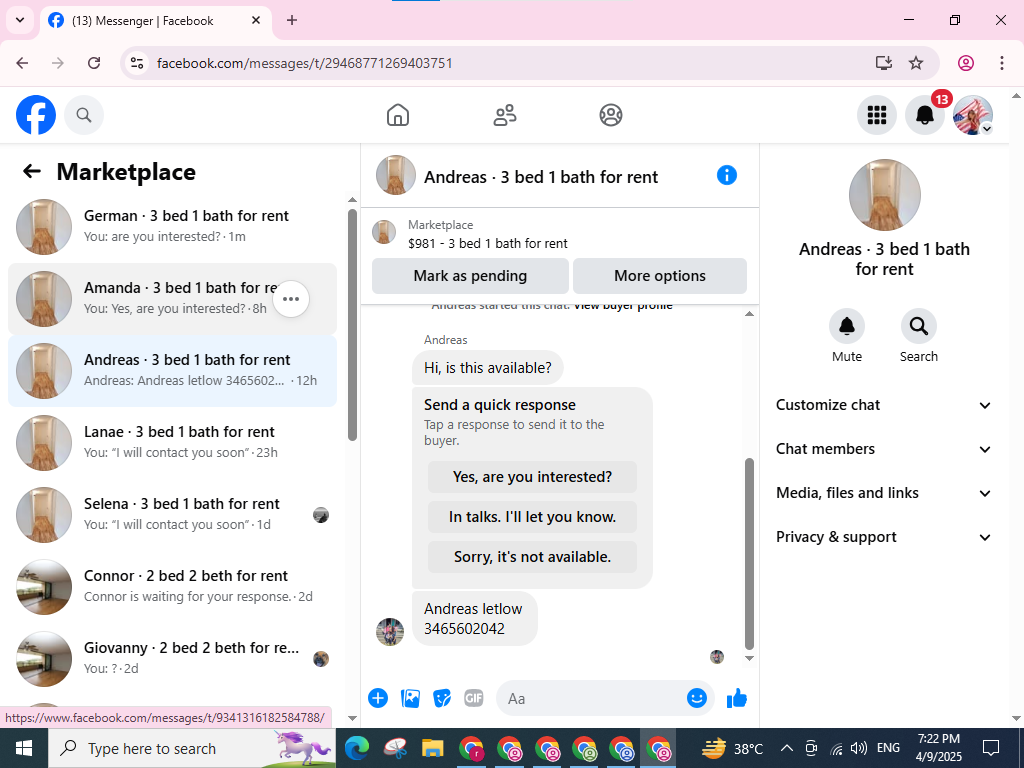Image resolution: width=1024 pixels, height=768 pixels.
Task: Open the Notifications bell with 13 badge
Action: coord(925,115)
